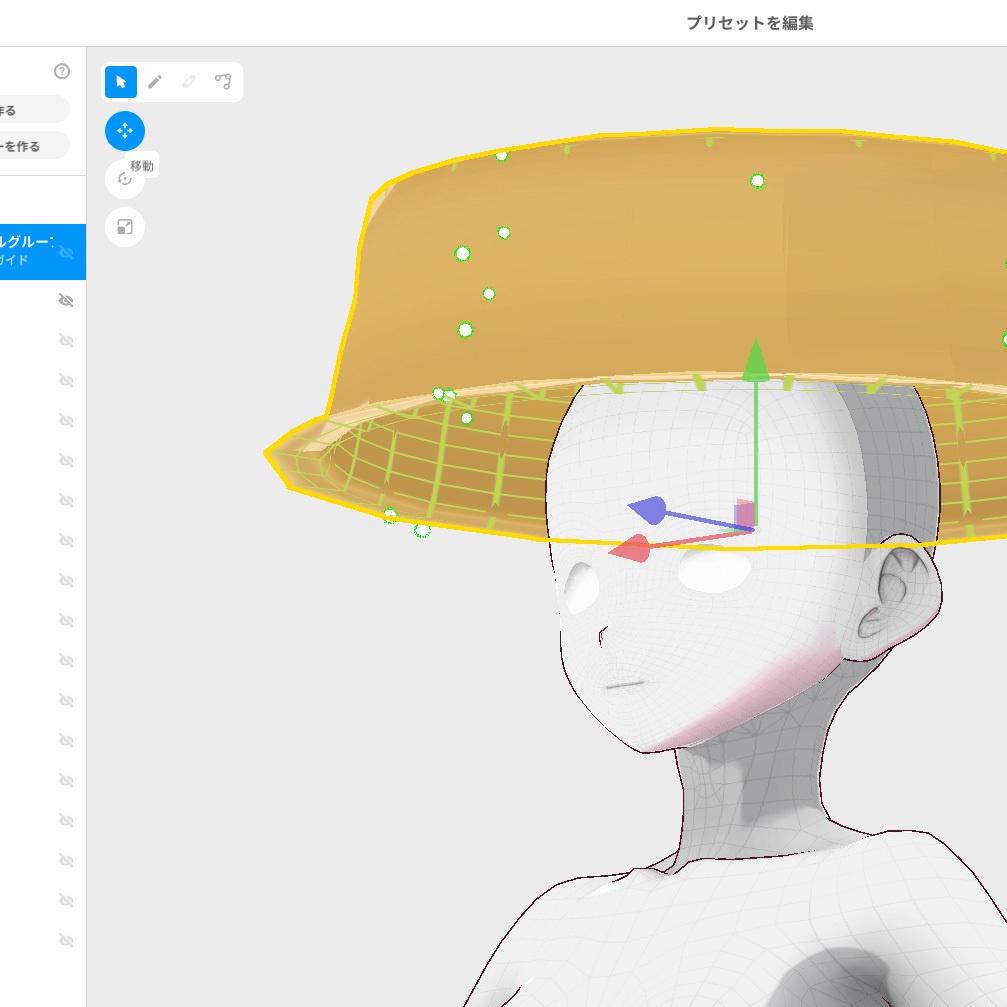The height and width of the screenshot is (1007, 1007).
Task: Select a green control point on the hat brim
Action: pos(460,253)
